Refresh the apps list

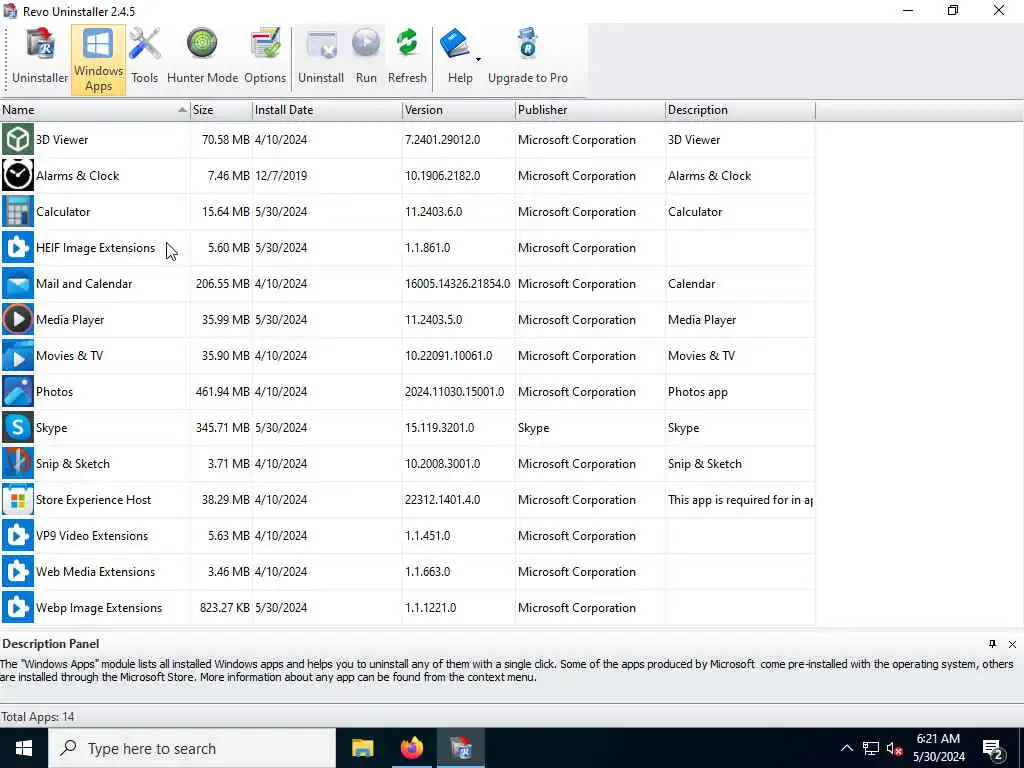click(407, 58)
